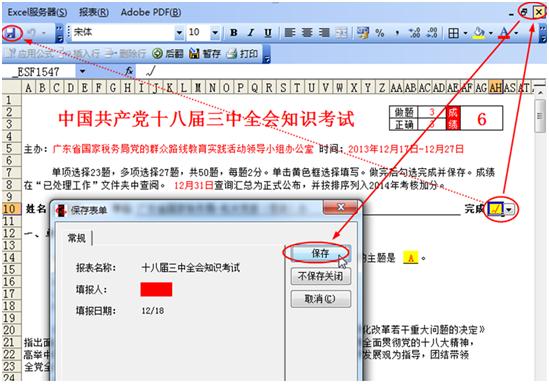The height and width of the screenshot is (385, 549).
Task: Click the 姓名 label in row 10
Action: click(x=36, y=209)
